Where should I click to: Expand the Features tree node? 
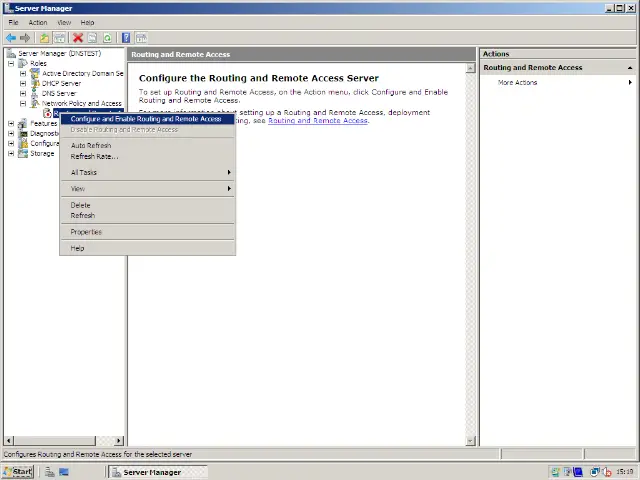[11, 123]
